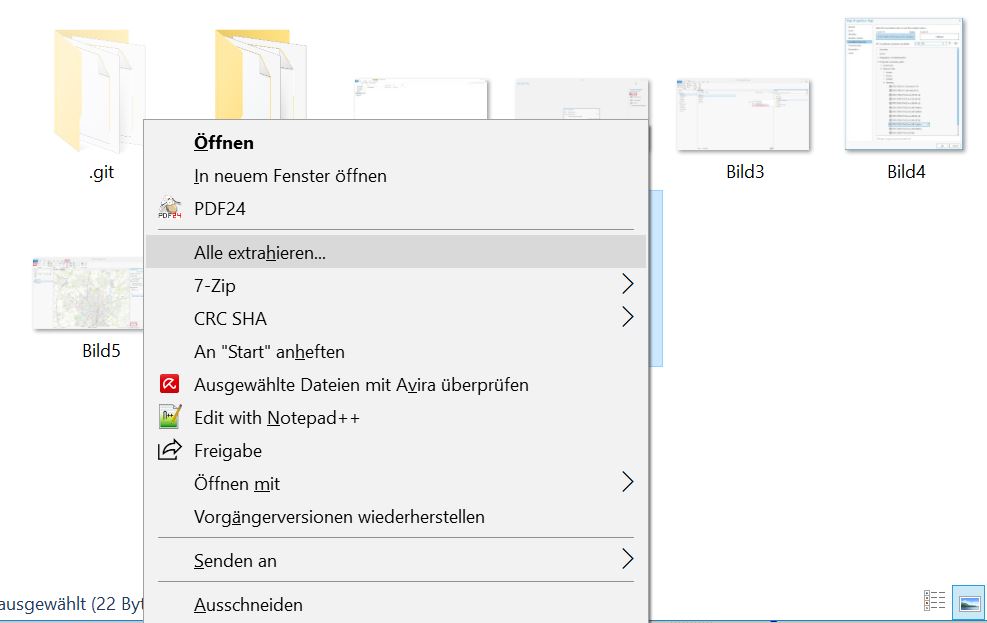987x623 pixels.
Task: Select the Bild4 thumbnail
Action: [x=904, y=85]
